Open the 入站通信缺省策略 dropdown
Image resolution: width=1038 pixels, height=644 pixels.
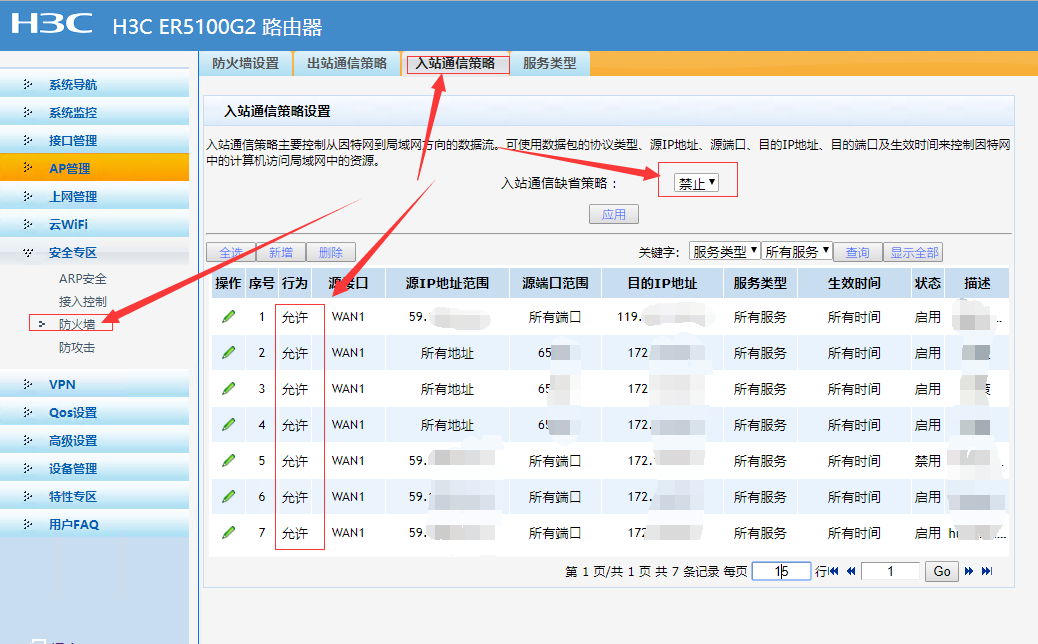coord(696,183)
